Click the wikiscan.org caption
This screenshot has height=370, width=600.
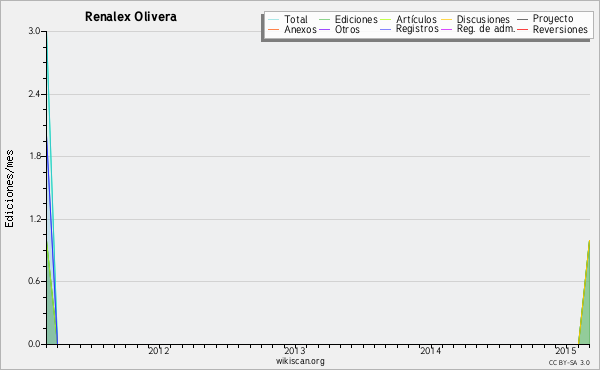(300, 361)
